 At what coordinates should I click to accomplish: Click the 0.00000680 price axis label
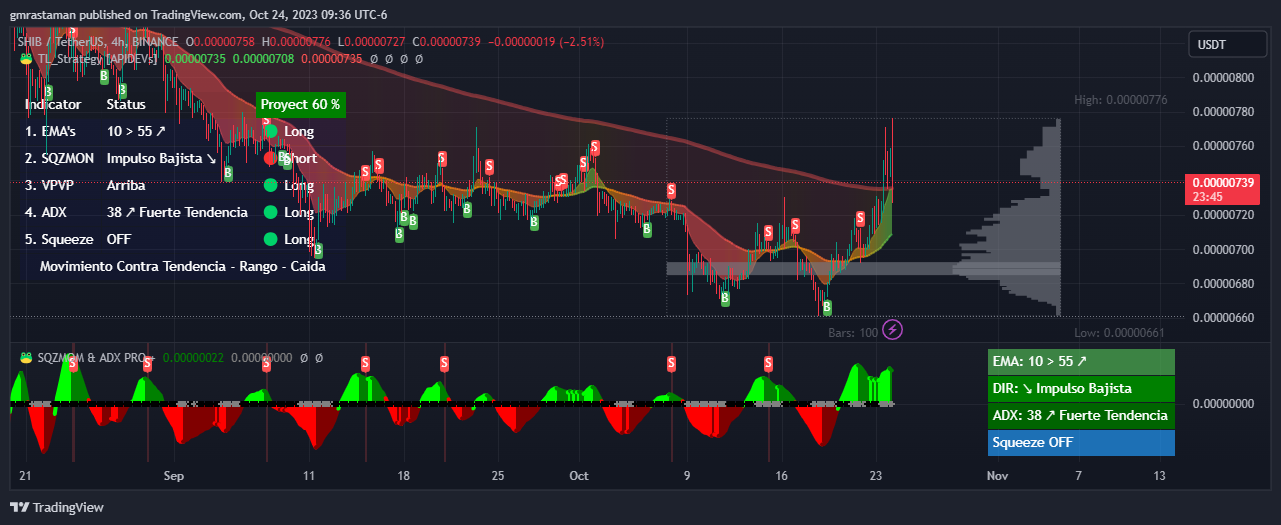click(x=1225, y=283)
